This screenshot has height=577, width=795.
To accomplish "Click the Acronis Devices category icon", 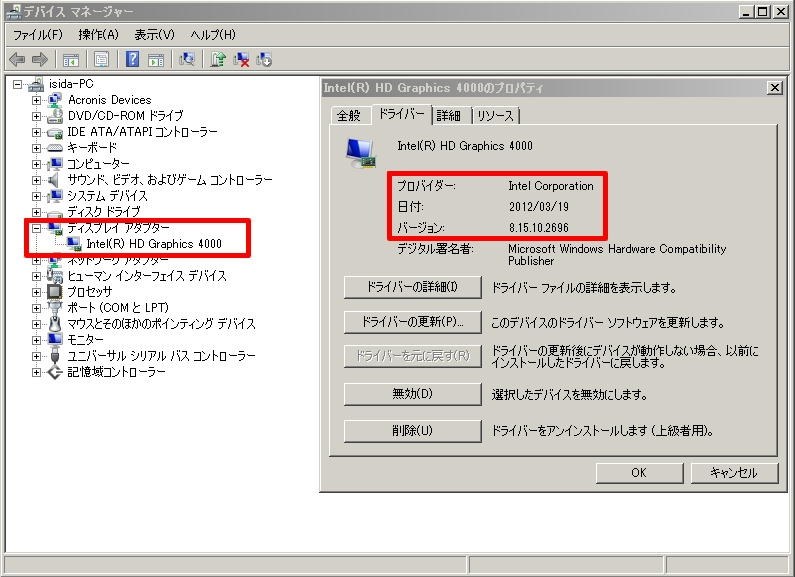I will [x=55, y=100].
